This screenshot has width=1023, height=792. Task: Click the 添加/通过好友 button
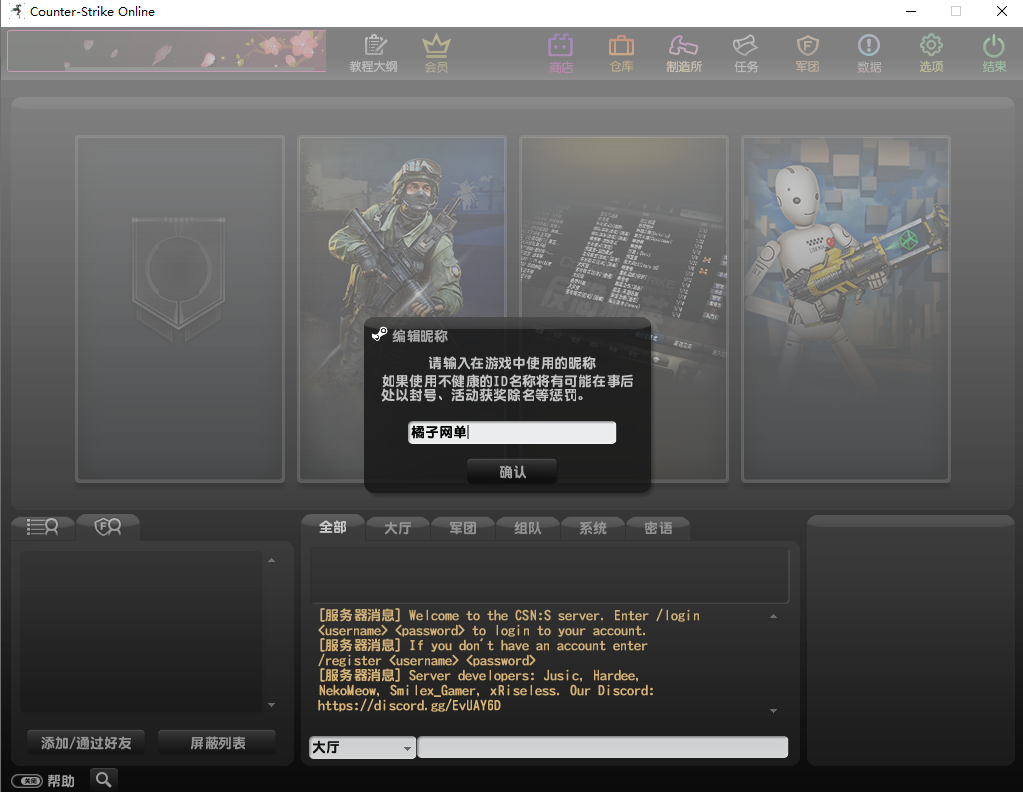(86, 743)
